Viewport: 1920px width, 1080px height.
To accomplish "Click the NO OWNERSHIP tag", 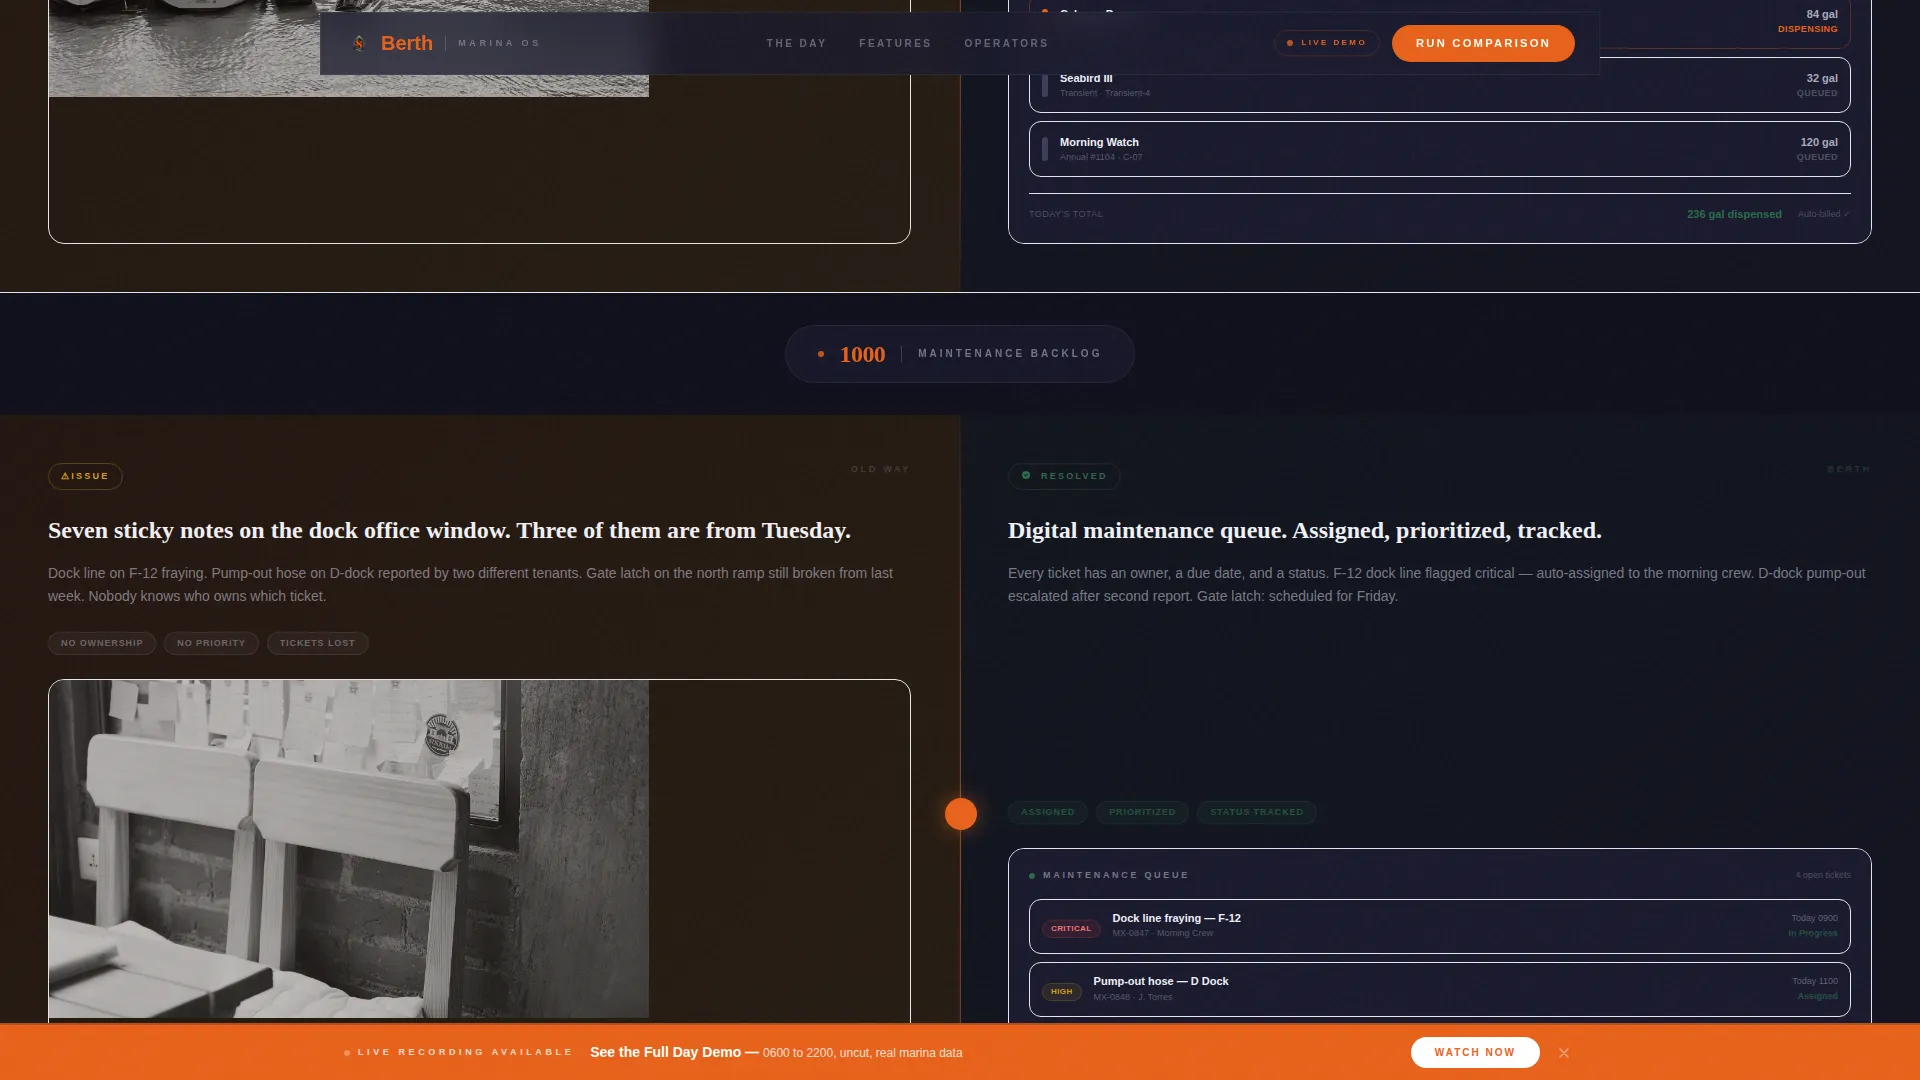I will coord(102,643).
